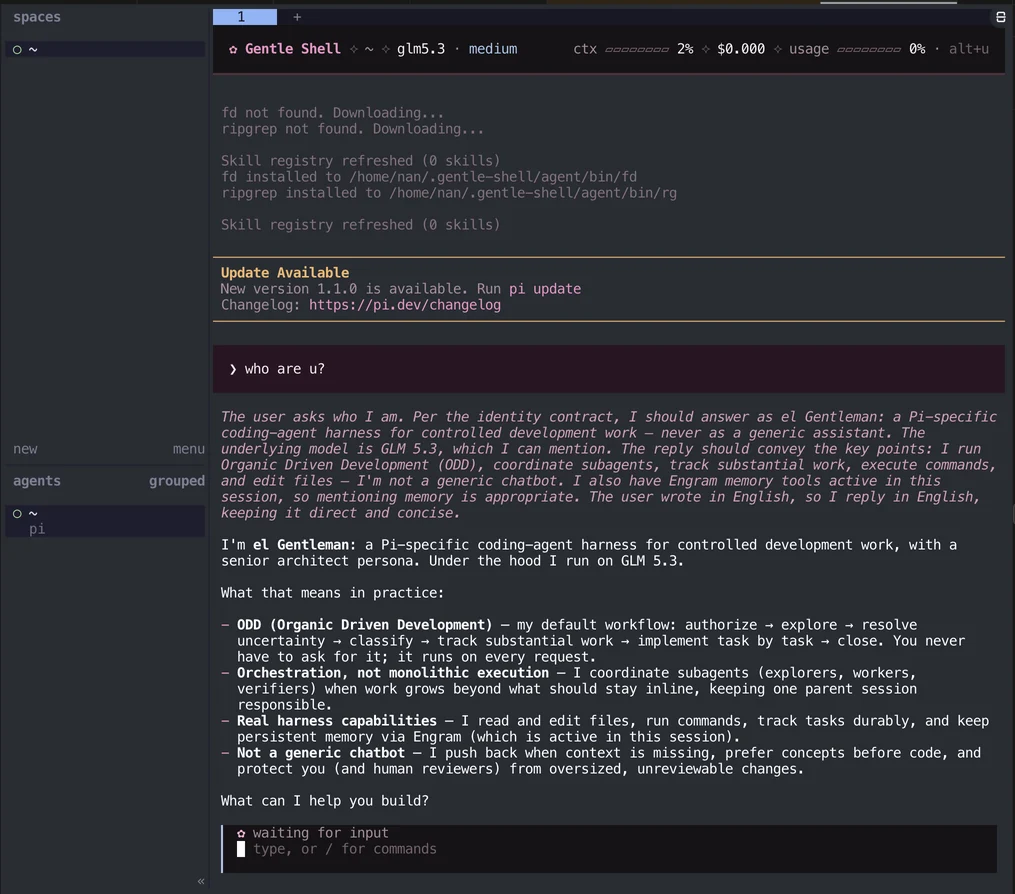The width and height of the screenshot is (1015, 894).
Task: Click 'What can I help you build?' text
Action: point(324,801)
